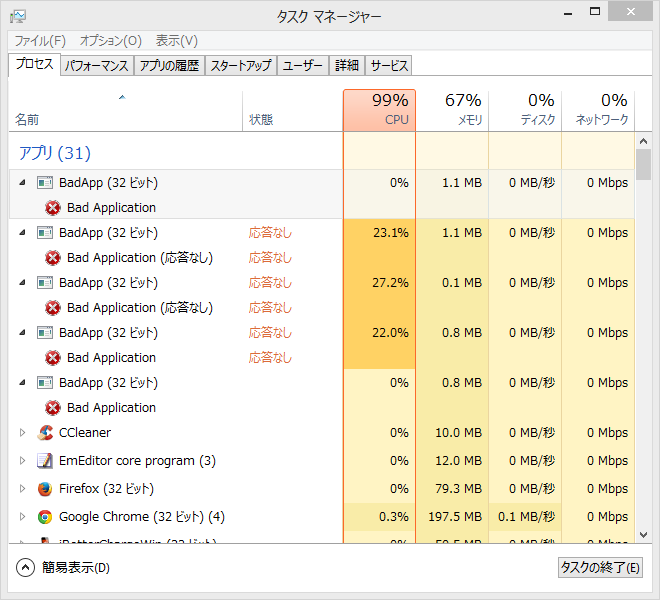Open the ファイル(F) menu
Screen dimensions: 660x600
point(40,41)
